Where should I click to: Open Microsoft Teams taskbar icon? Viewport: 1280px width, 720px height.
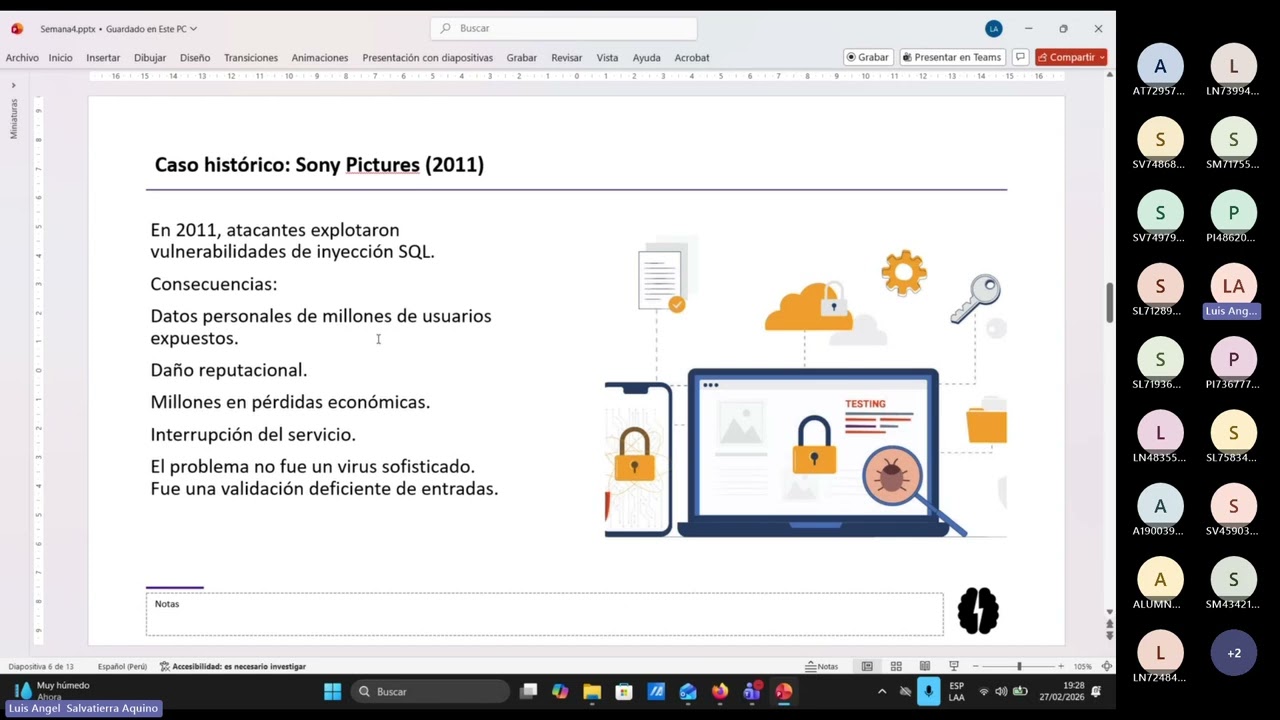(x=752, y=691)
